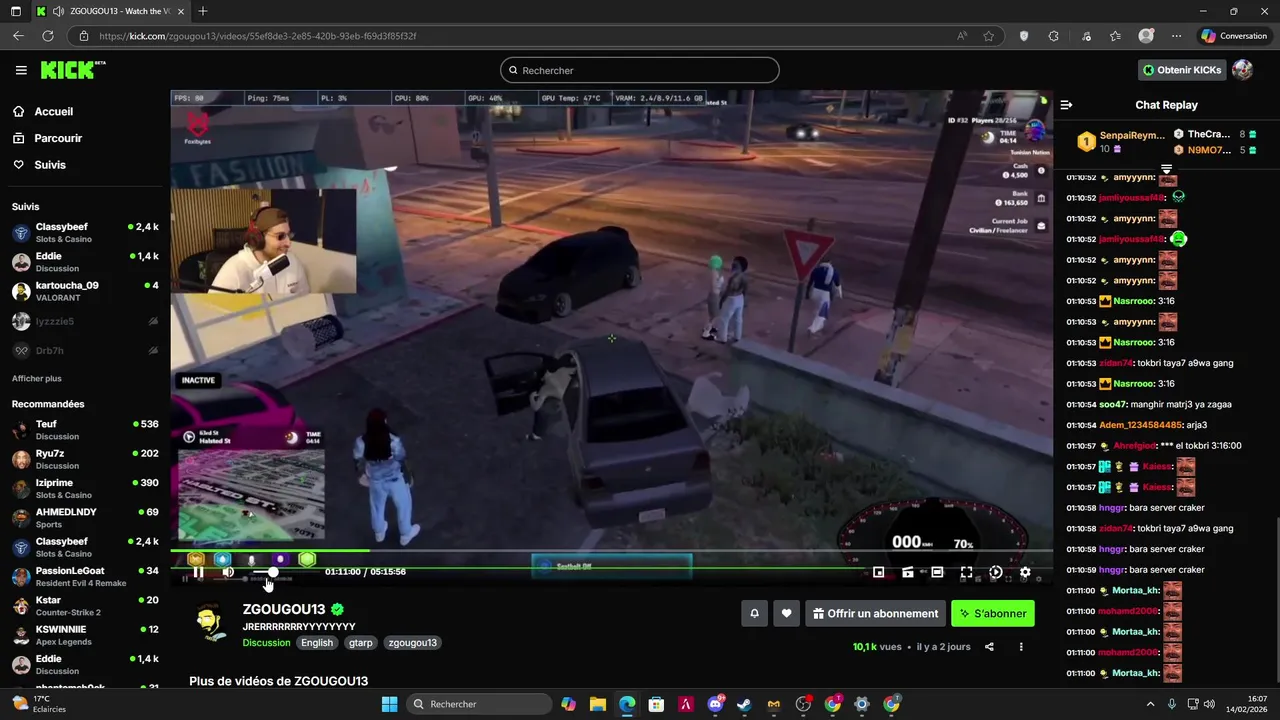Image resolution: width=1280 pixels, height=720 pixels.
Task: Open the browser more-options menu
Action: coord(1178,36)
